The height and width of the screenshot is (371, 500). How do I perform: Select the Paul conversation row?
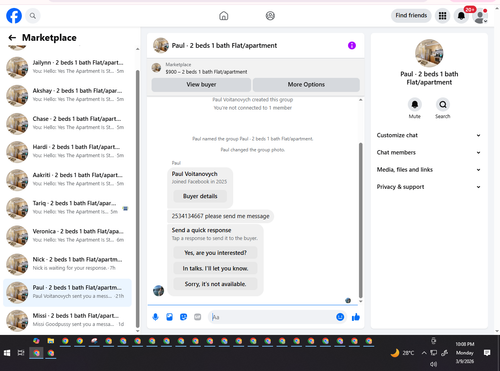tap(67, 292)
